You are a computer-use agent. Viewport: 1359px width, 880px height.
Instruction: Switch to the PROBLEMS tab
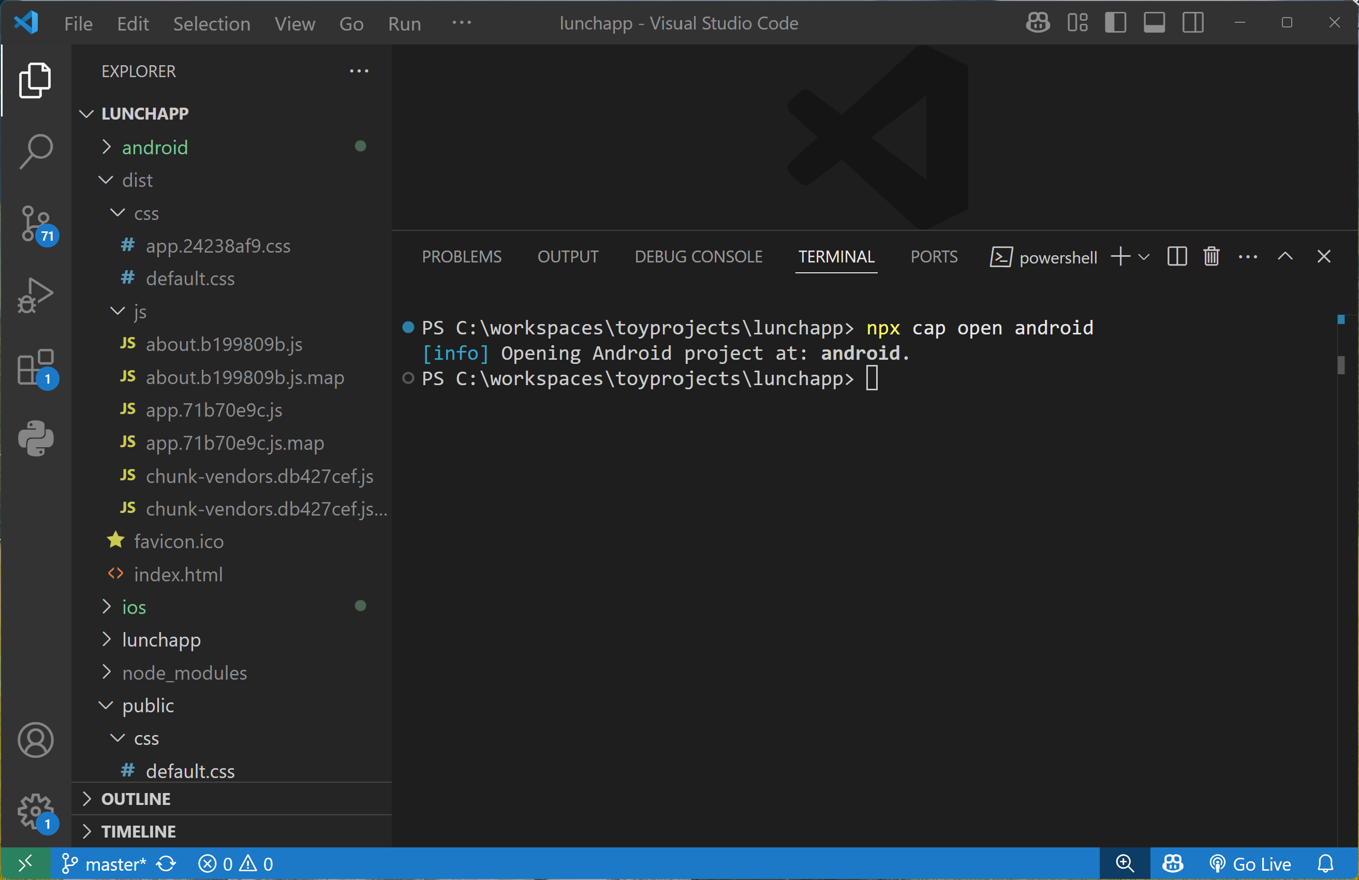coord(462,257)
